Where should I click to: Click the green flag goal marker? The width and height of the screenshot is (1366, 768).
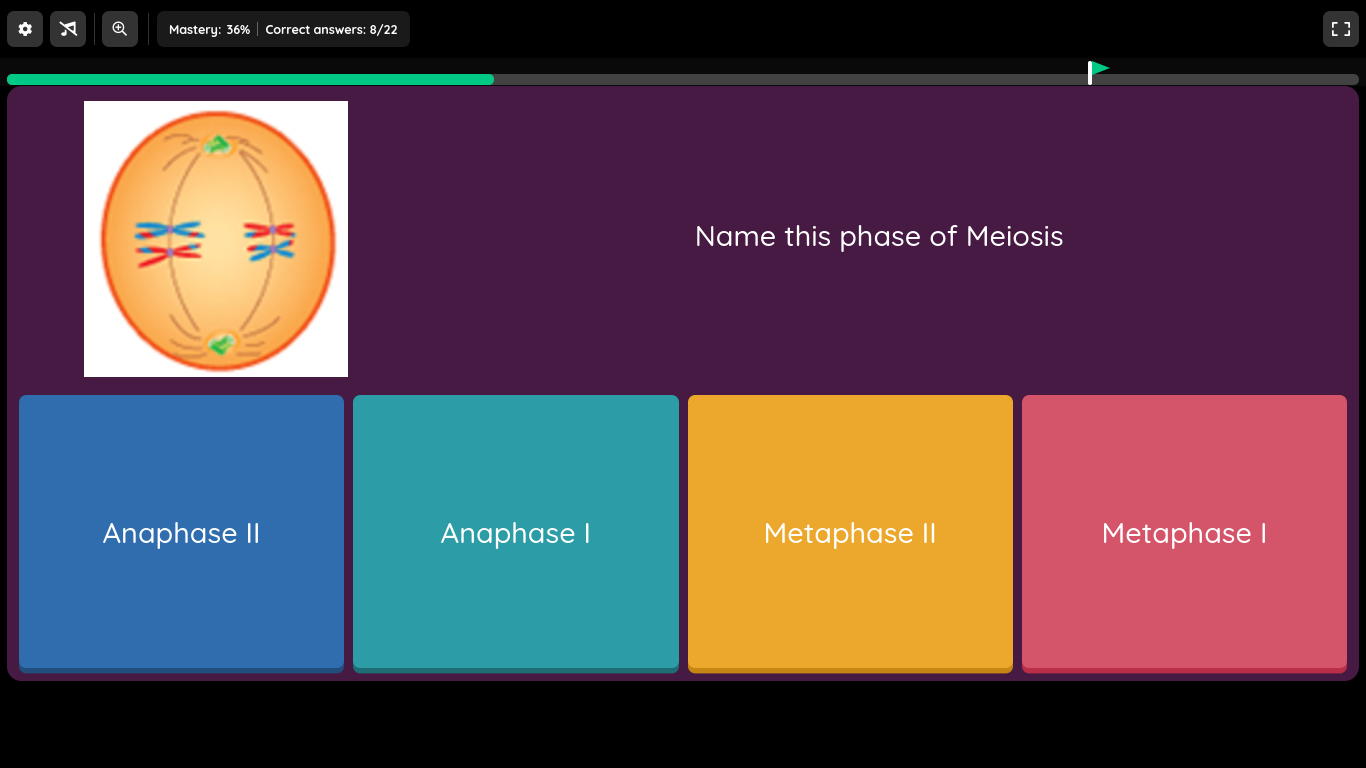click(x=1098, y=70)
